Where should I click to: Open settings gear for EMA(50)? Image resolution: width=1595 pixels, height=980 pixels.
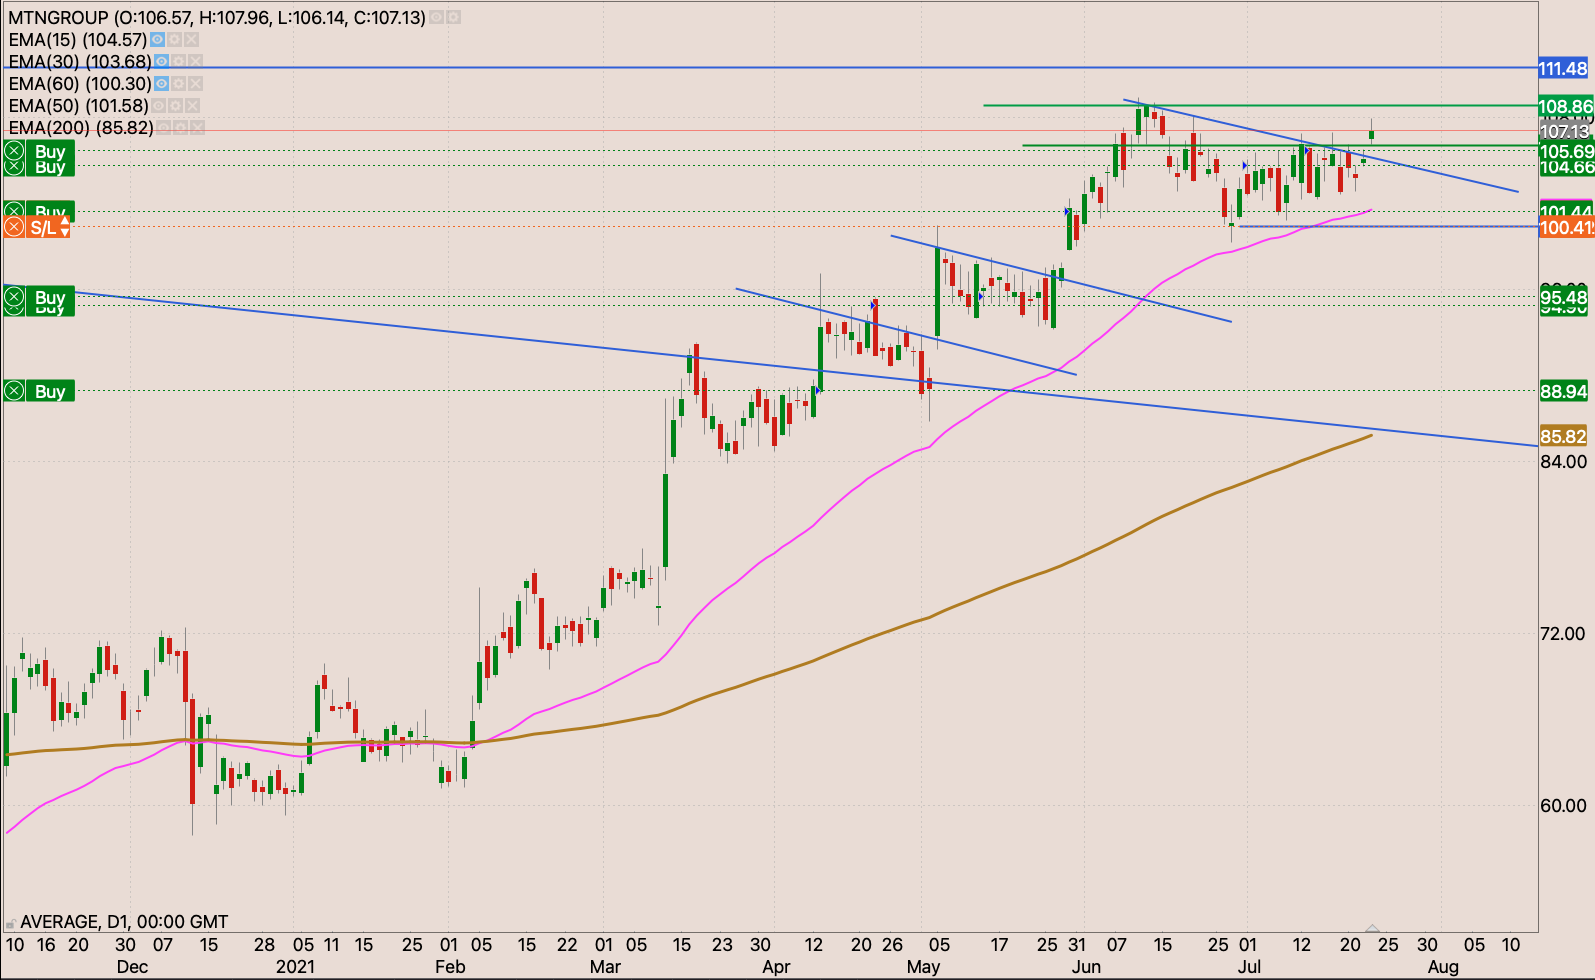(x=176, y=106)
